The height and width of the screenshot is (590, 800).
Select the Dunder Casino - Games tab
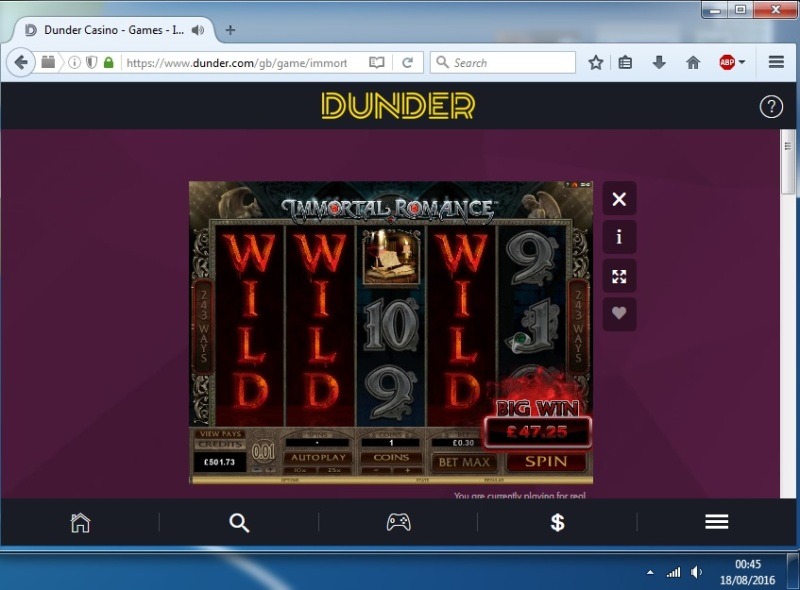(x=113, y=30)
